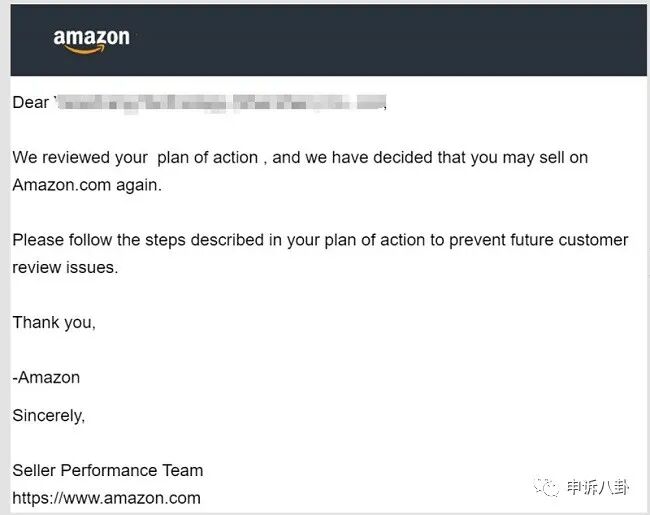Open the https://www.amazon.com link
Screen dimensions: 650x515
click(106, 497)
